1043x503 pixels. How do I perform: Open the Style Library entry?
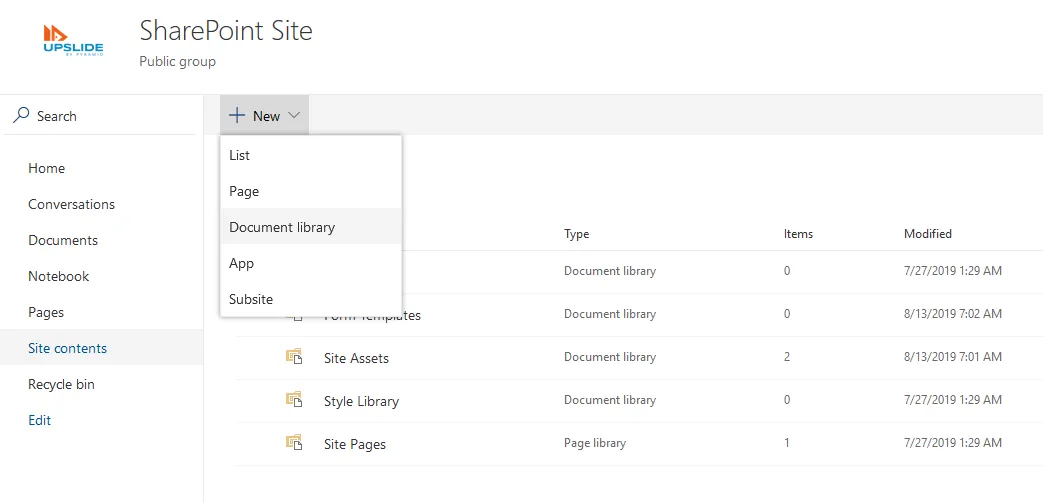tap(361, 401)
